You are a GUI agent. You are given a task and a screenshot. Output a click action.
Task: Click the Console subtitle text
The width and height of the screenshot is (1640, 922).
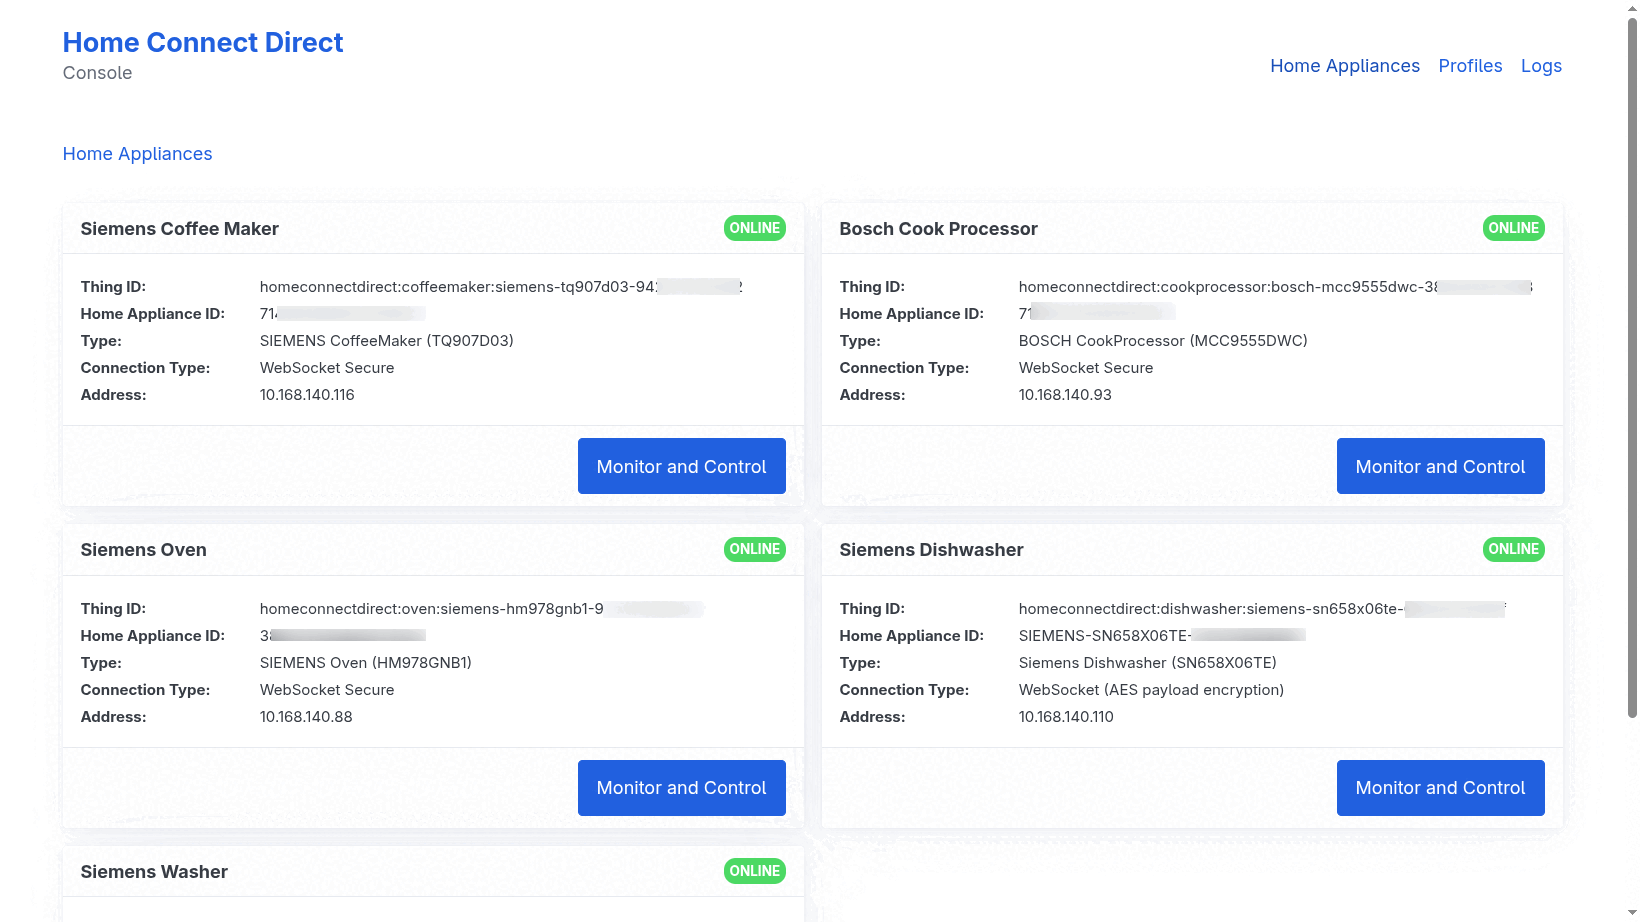pos(97,73)
